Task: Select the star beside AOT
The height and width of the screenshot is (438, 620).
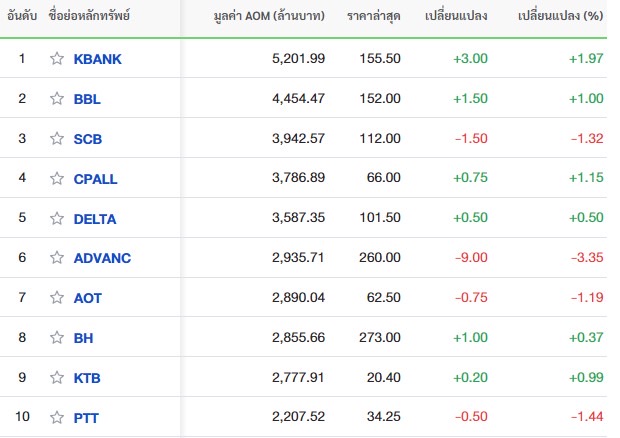Action: [57, 297]
